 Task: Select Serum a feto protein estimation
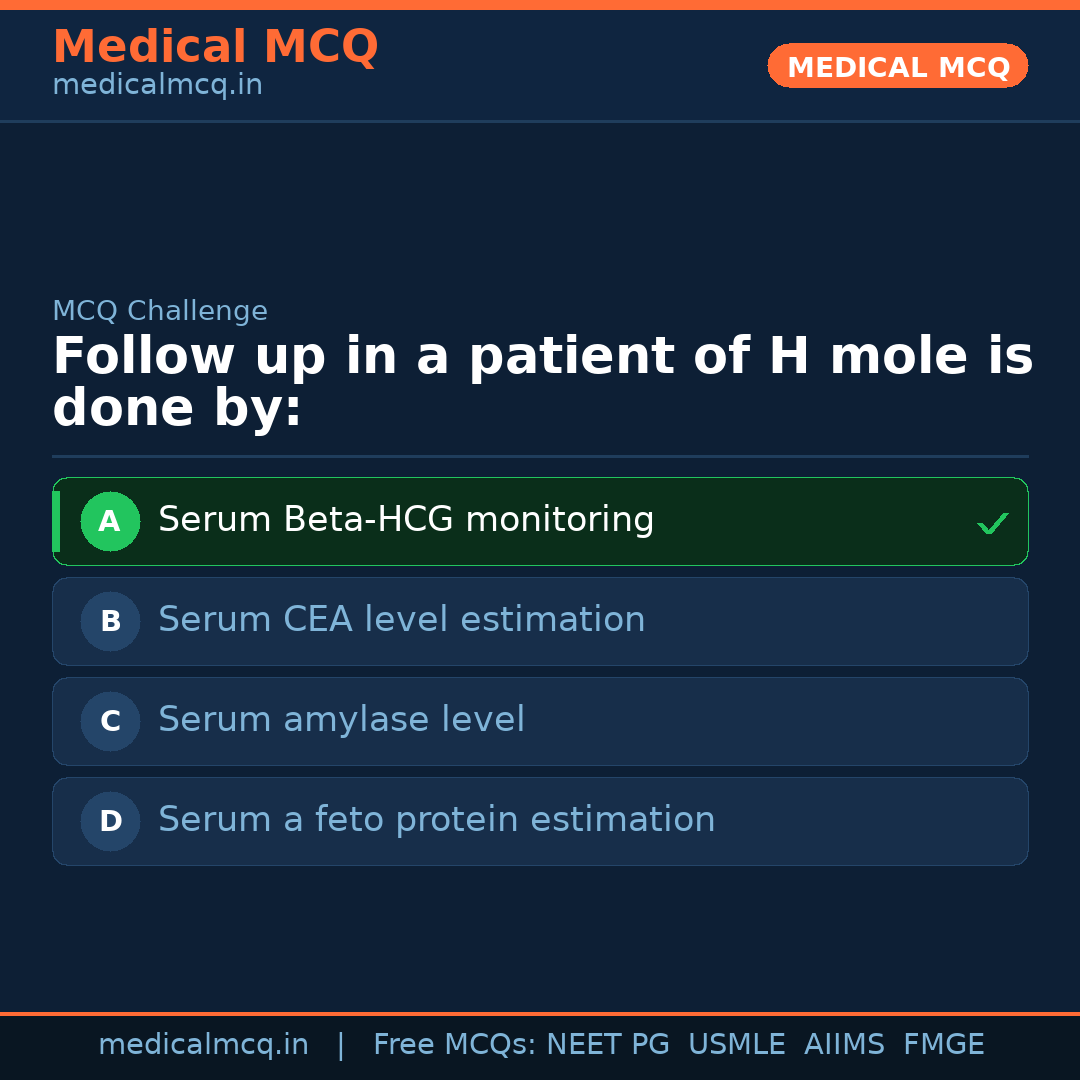(437, 820)
